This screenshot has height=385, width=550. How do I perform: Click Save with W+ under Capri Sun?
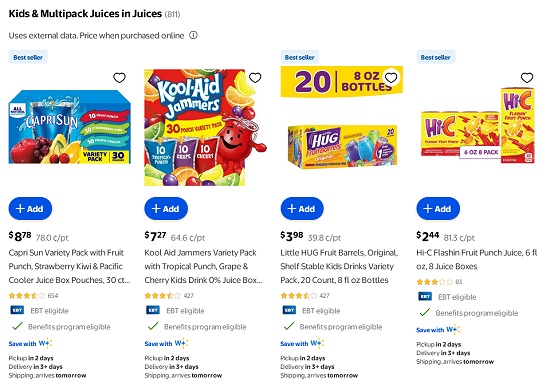tap(30, 343)
